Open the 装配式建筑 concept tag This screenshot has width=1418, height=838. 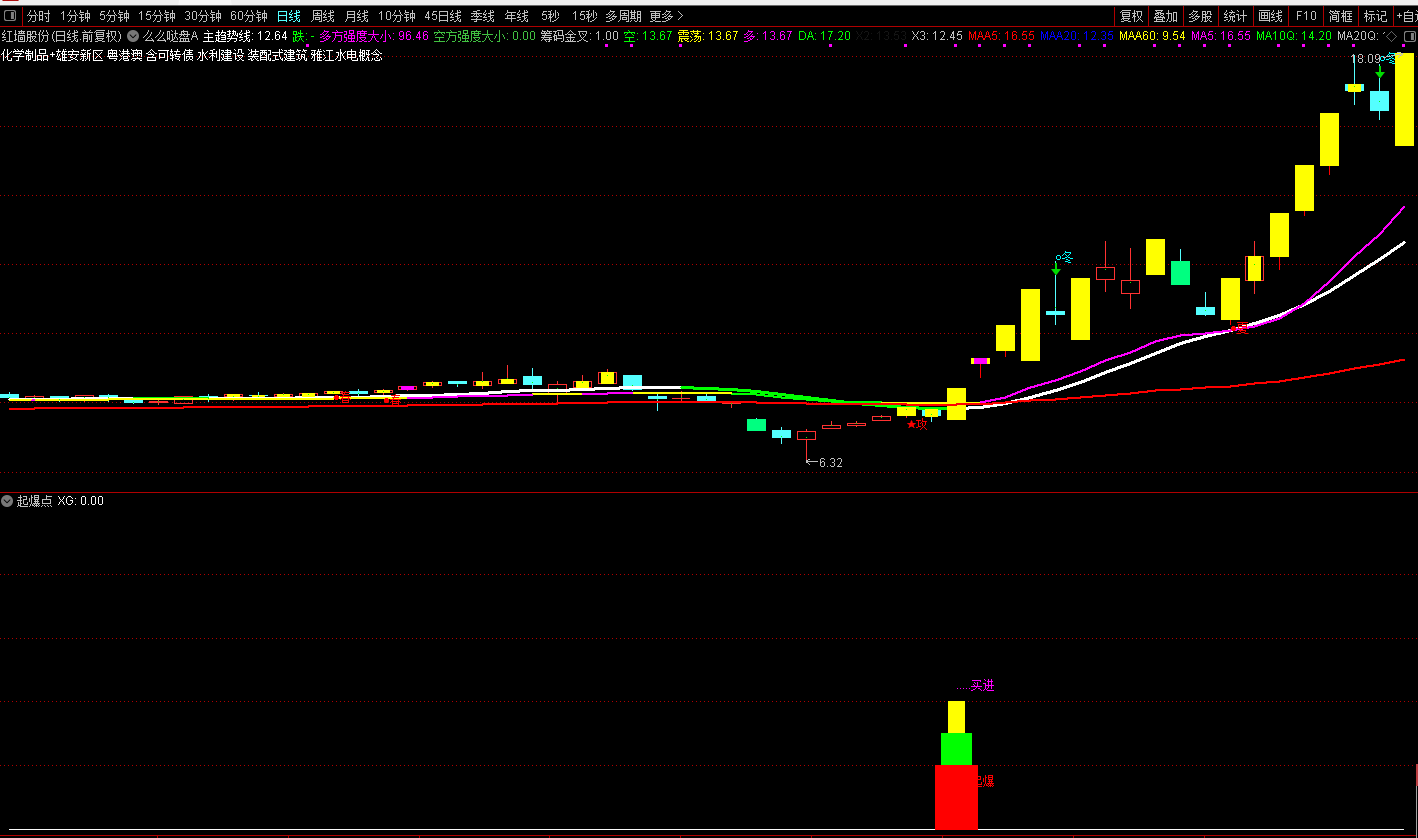click(278, 55)
